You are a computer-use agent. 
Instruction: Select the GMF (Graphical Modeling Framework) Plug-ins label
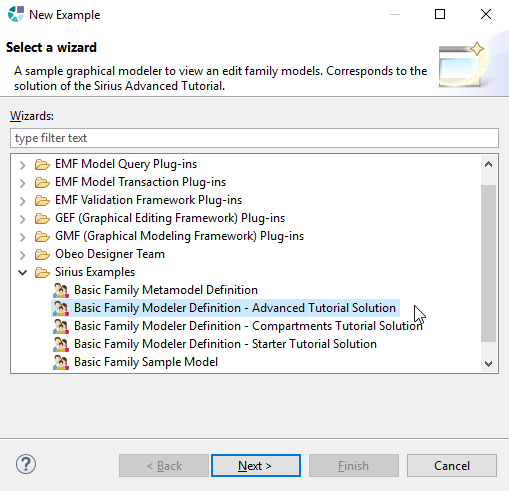coord(179,236)
